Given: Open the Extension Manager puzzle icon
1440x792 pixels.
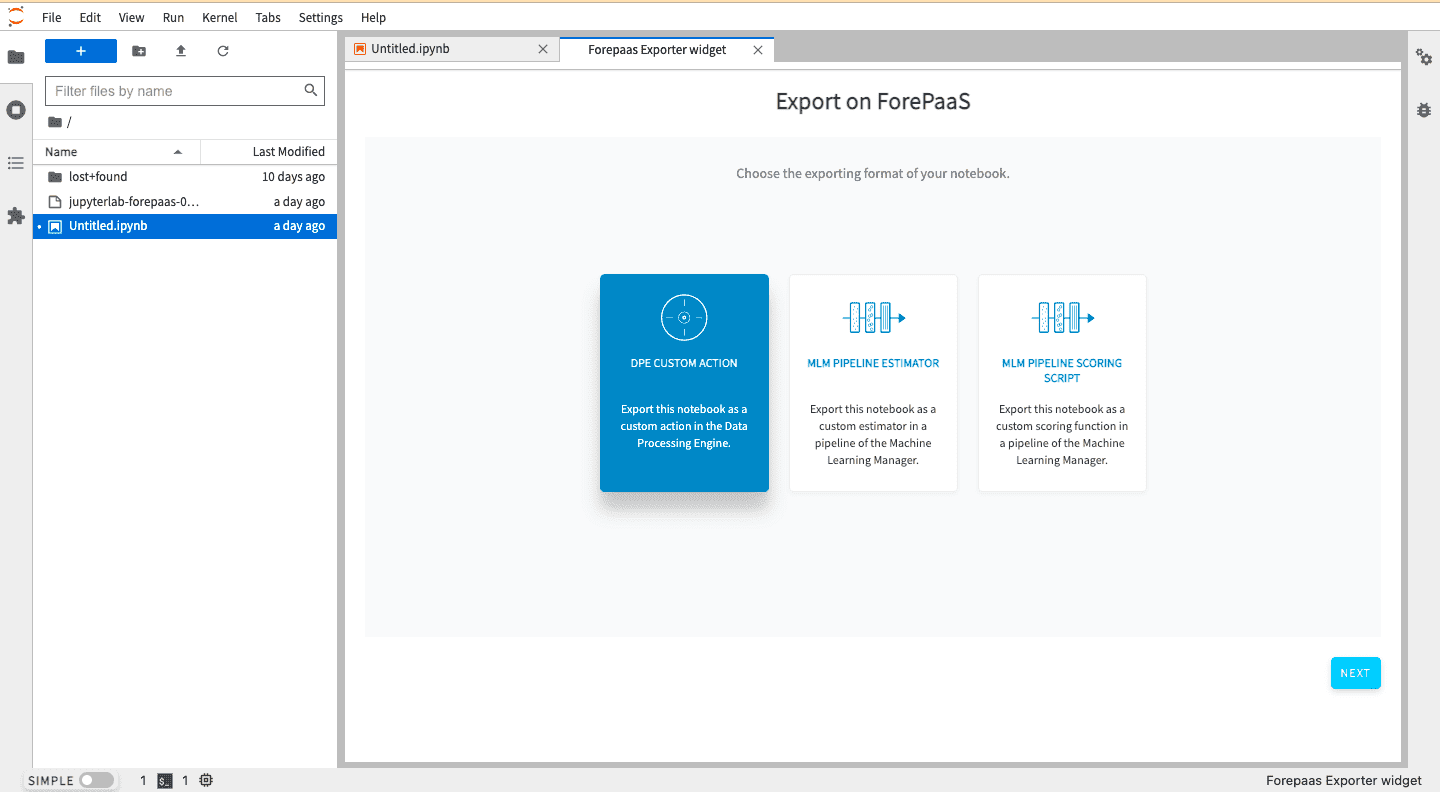Looking at the screenshot, I should 16,216.
